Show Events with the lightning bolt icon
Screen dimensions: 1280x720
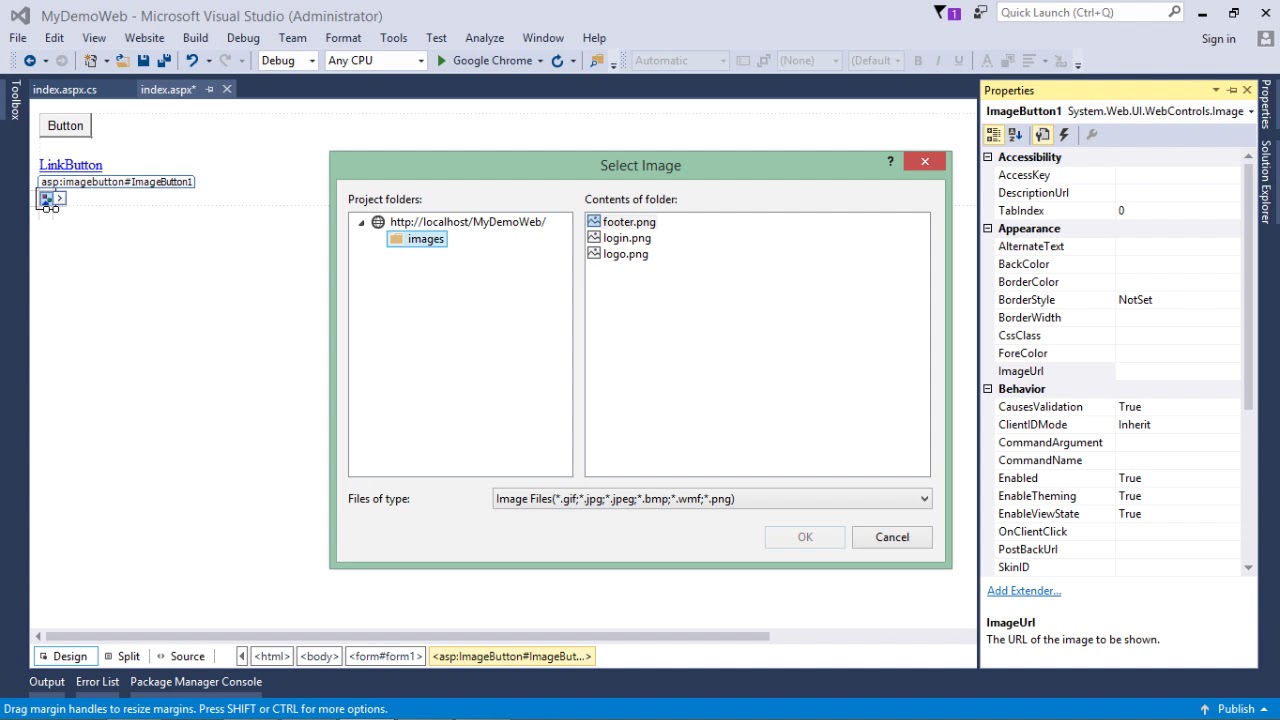click(1064, 135)
